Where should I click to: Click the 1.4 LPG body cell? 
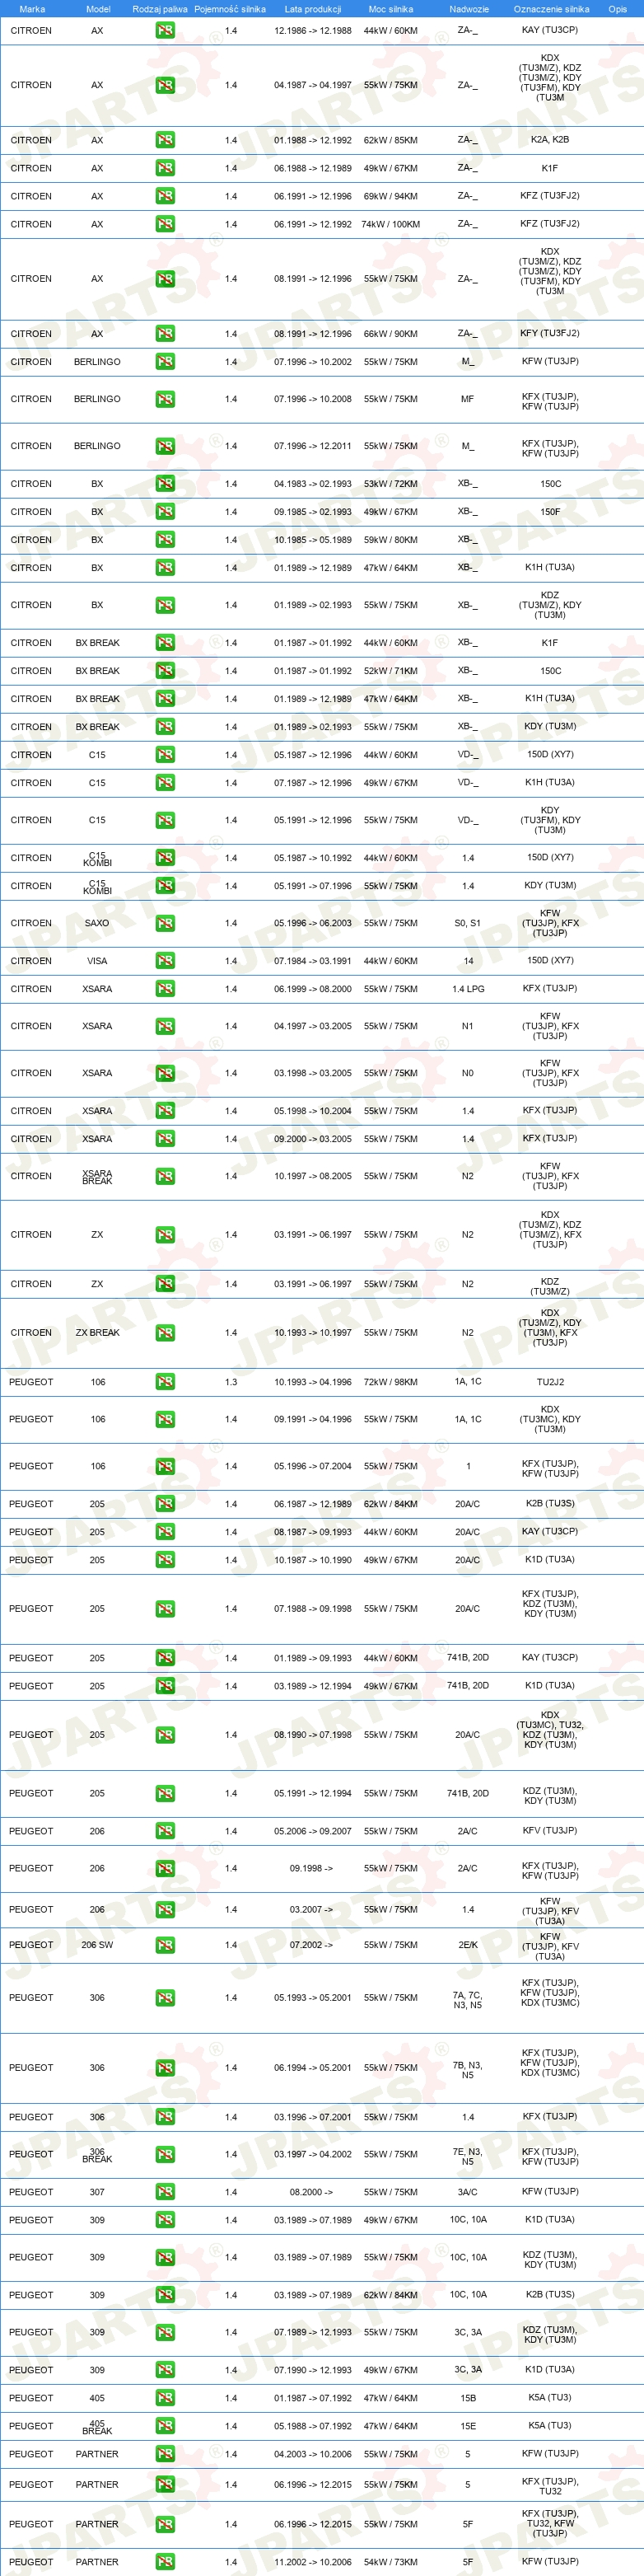(468, 989)
